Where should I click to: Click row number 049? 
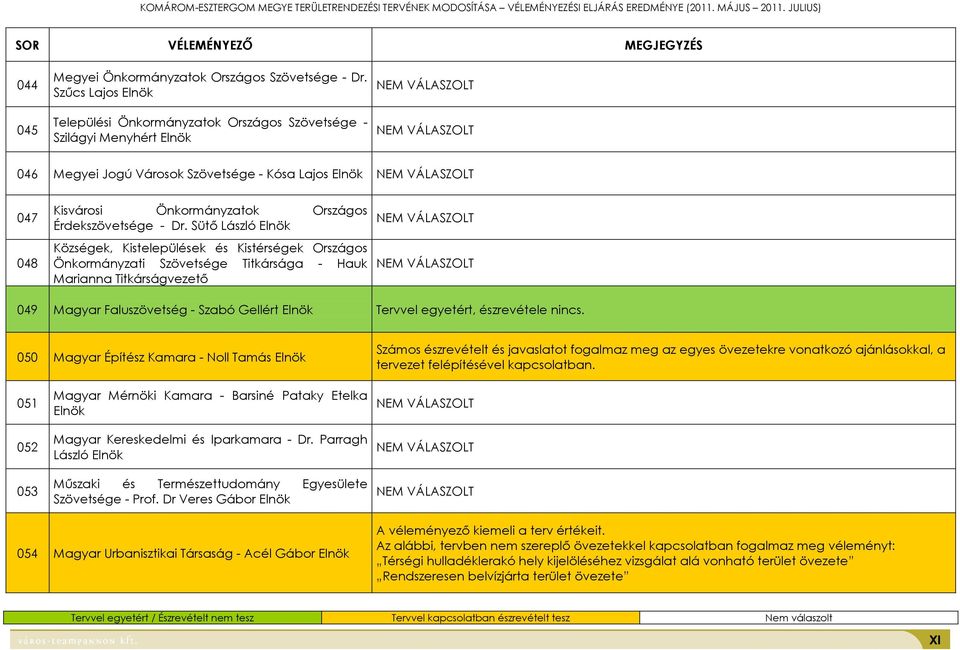pyautogui.click(x=27, y=310)
